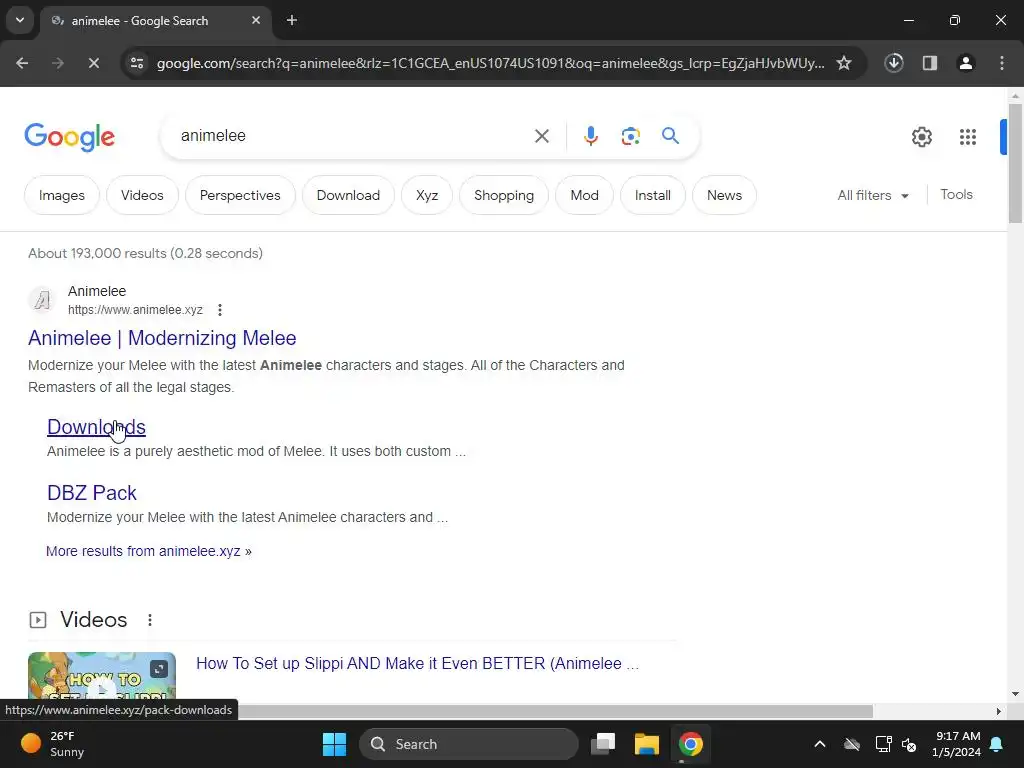Screen dimensions: 1024x768
Task: Open clock showing 9:17 AM
Action: 957,744
